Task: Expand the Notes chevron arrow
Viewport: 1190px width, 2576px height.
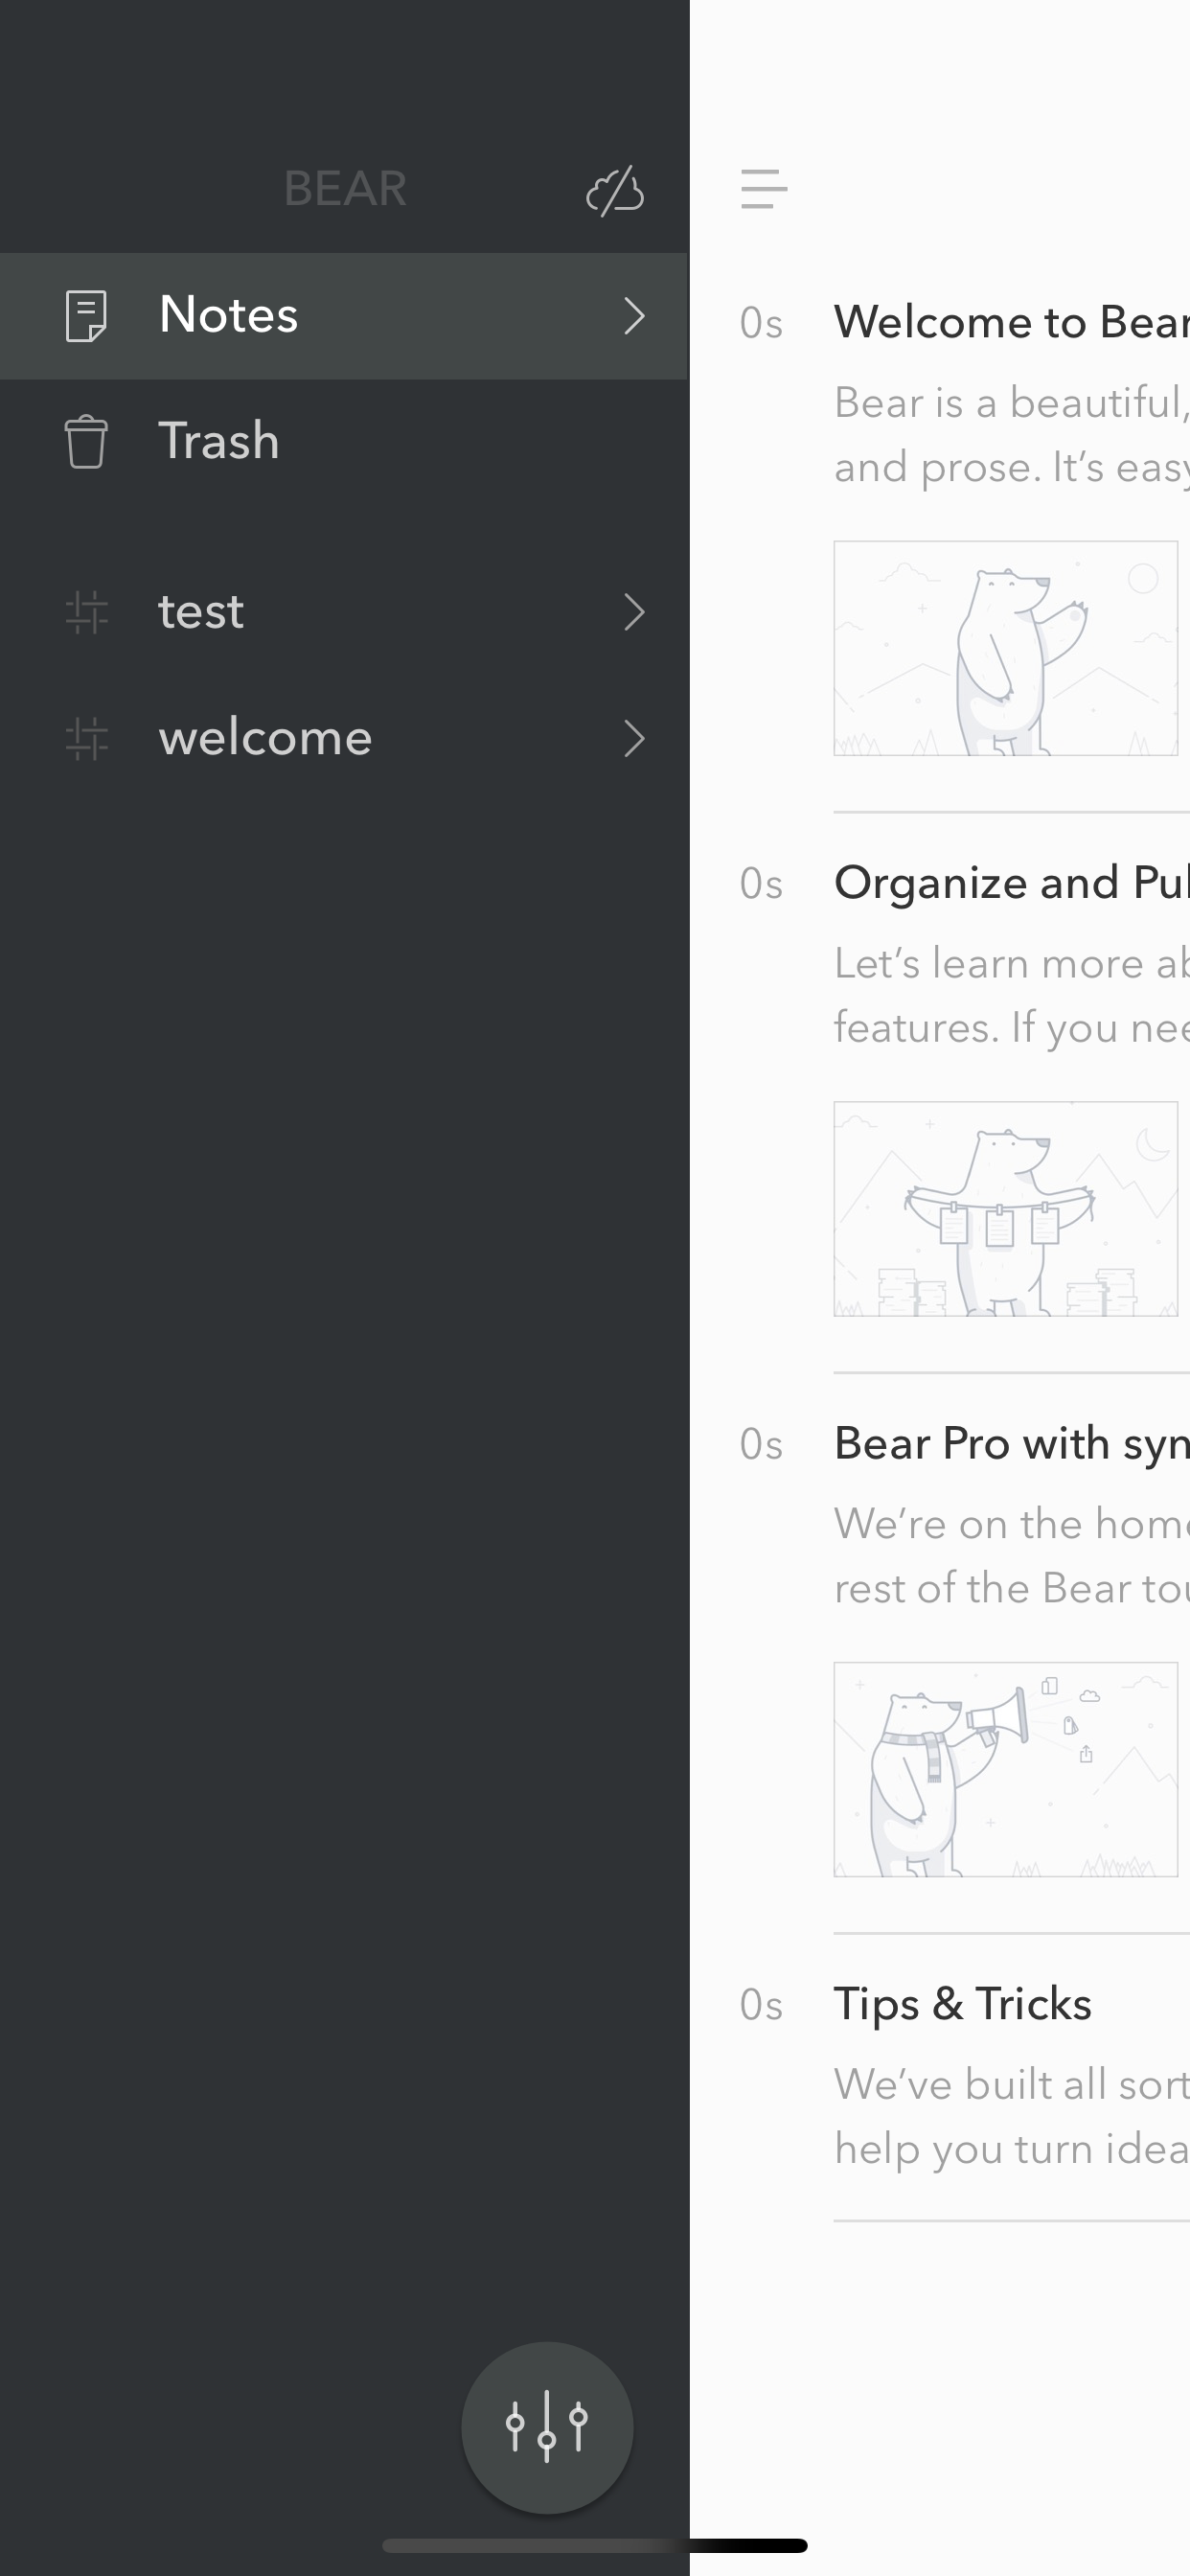Action: (x=634, y=316)
